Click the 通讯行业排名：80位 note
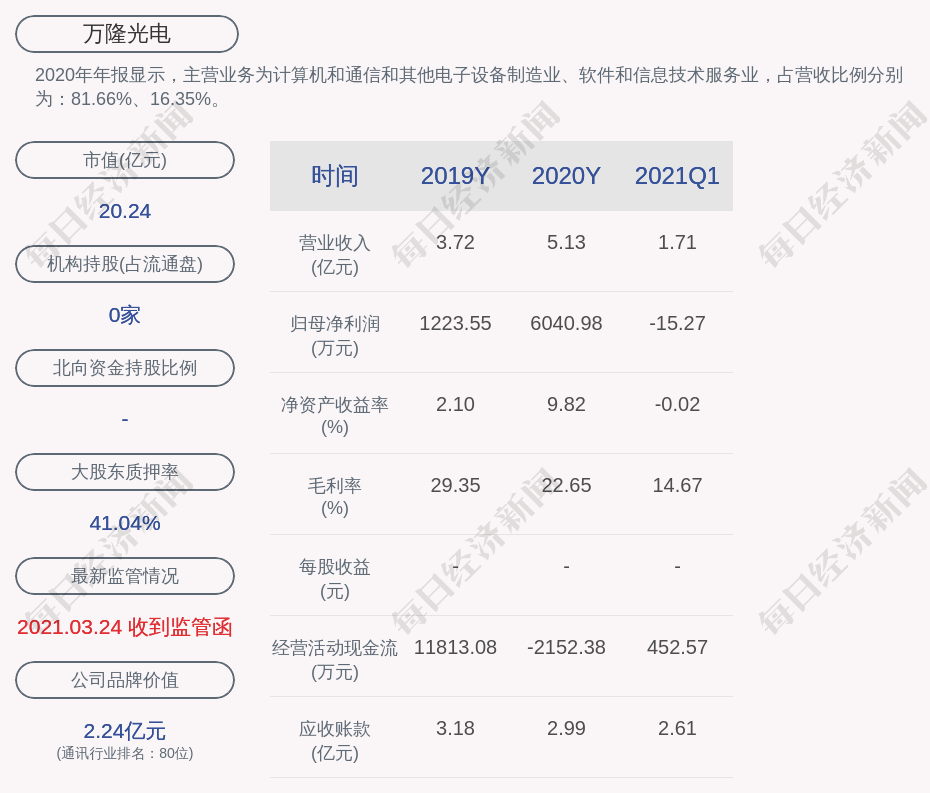 pos(125,753)
